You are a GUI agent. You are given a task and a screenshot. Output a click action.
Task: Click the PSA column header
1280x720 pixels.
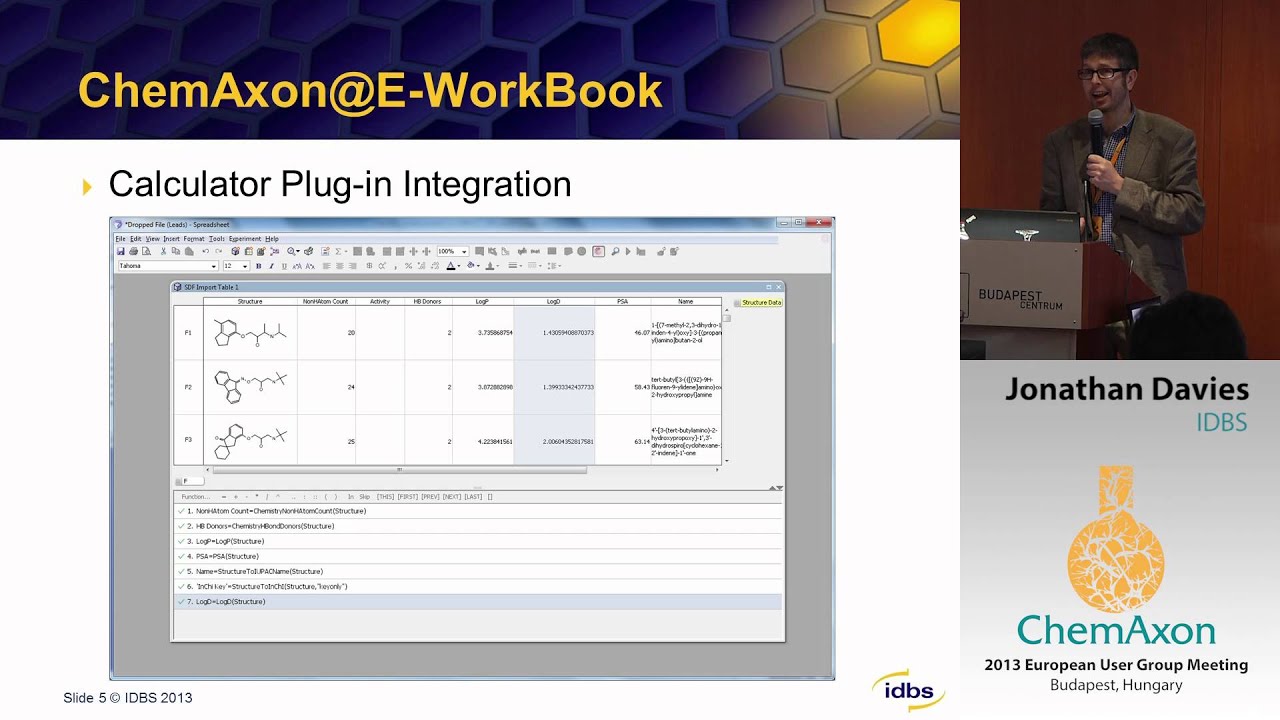pyautogui.click(x=622, y=301)
